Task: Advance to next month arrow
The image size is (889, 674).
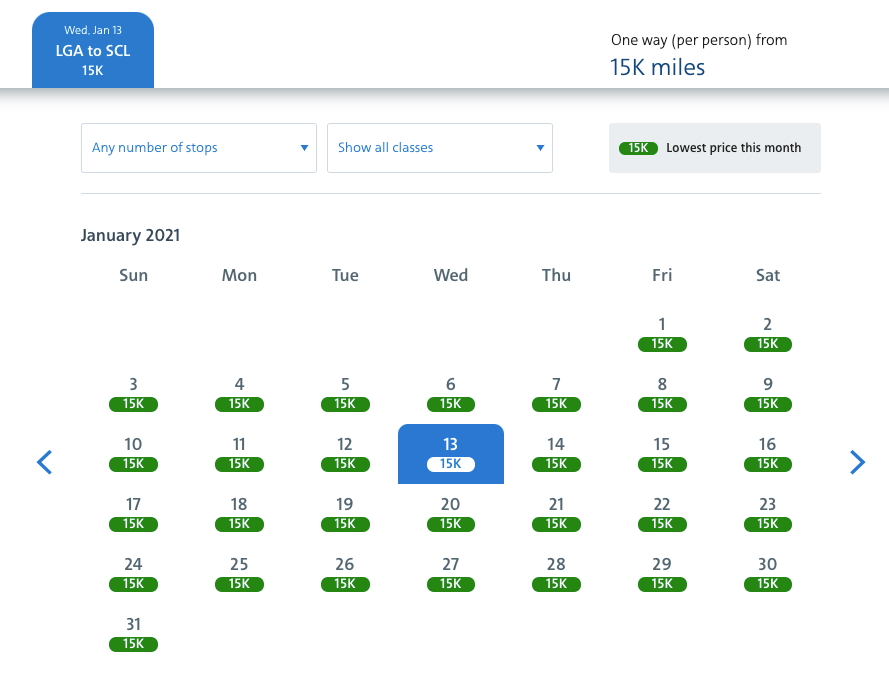Action: [x=857, y=462]
